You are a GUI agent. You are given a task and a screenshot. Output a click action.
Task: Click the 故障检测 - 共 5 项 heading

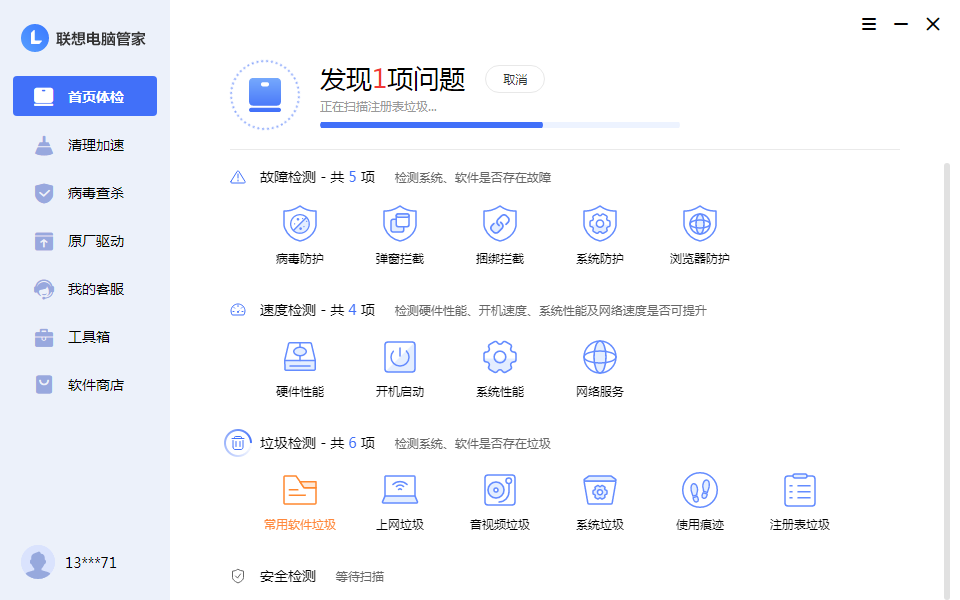317,178
